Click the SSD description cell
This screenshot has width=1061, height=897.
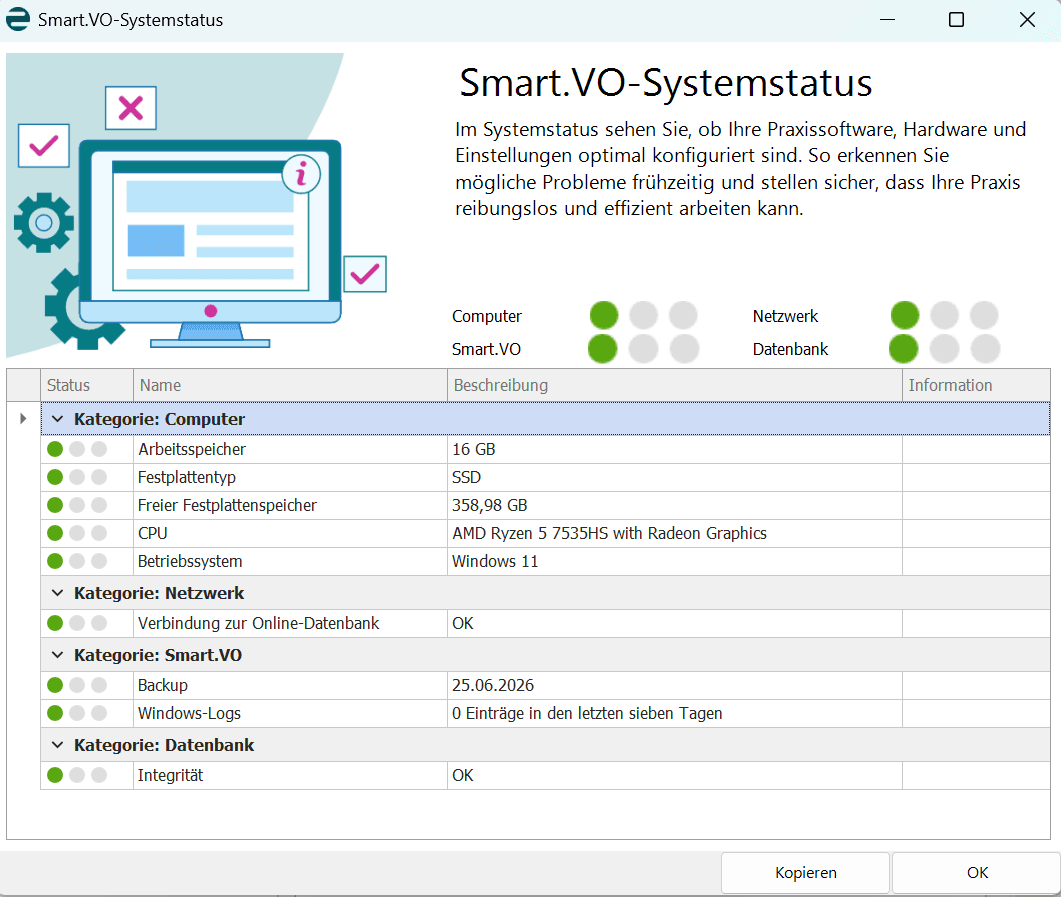click(x=675, y=477)
